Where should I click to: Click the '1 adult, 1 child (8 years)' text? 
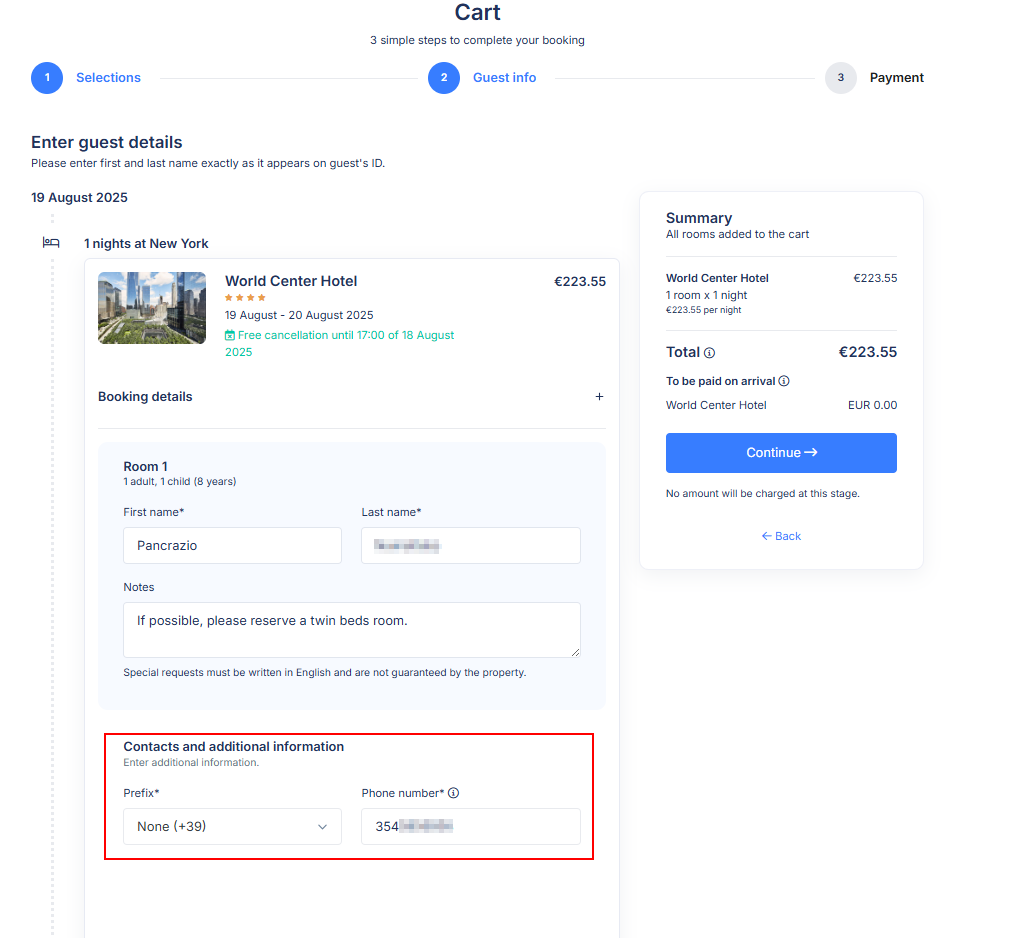pyautogui.click(x=179, y=482)
